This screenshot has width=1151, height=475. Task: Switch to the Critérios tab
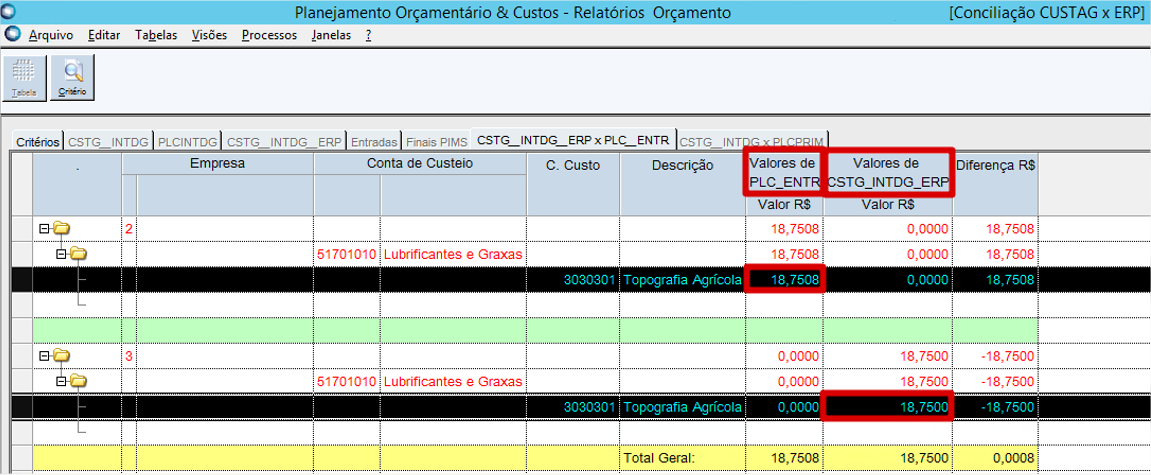click(x=37, y=140)
